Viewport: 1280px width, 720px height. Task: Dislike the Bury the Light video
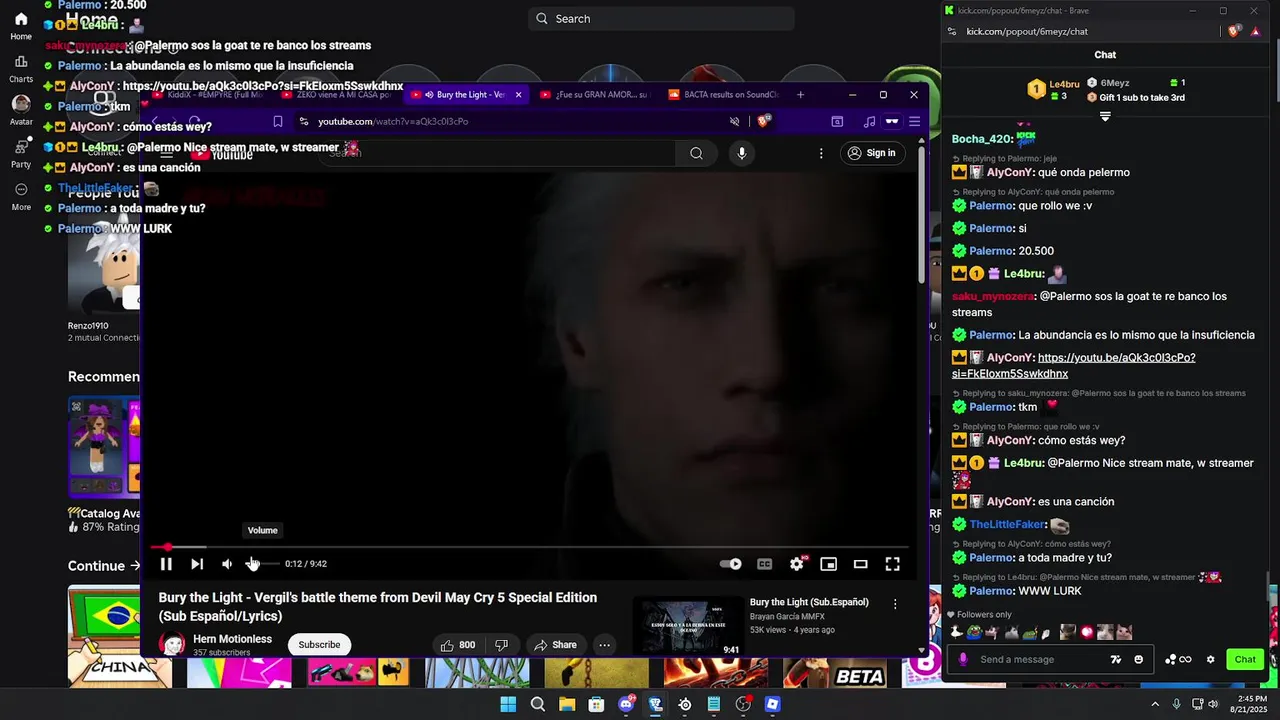pyautogui.click(x=502, y=645)
